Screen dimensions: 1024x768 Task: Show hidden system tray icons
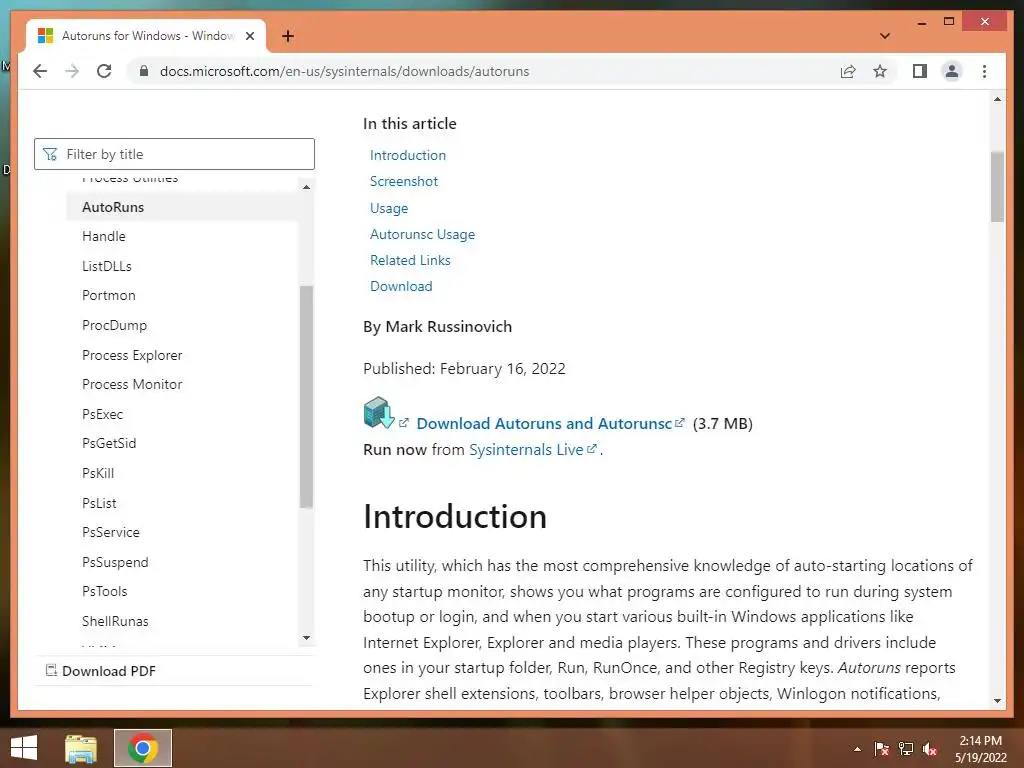click(857, 749)
